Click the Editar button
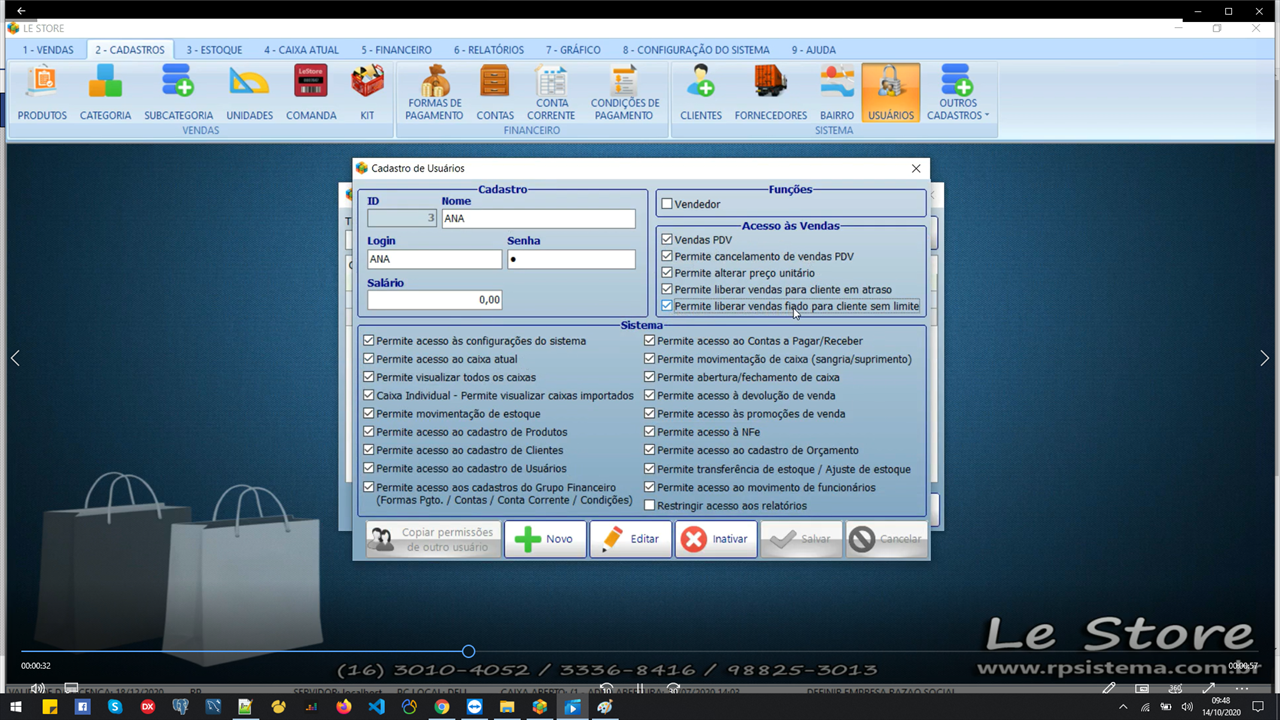This screenshot has height=720, width=1280. pos(630,539)
